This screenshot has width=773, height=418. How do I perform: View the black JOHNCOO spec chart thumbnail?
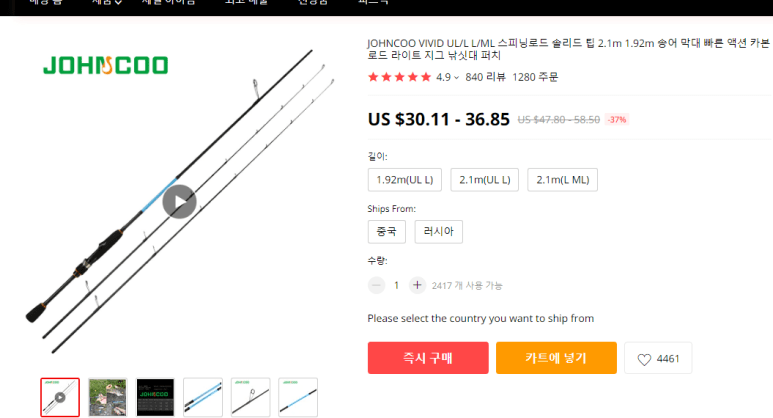[x=155, y=397]
